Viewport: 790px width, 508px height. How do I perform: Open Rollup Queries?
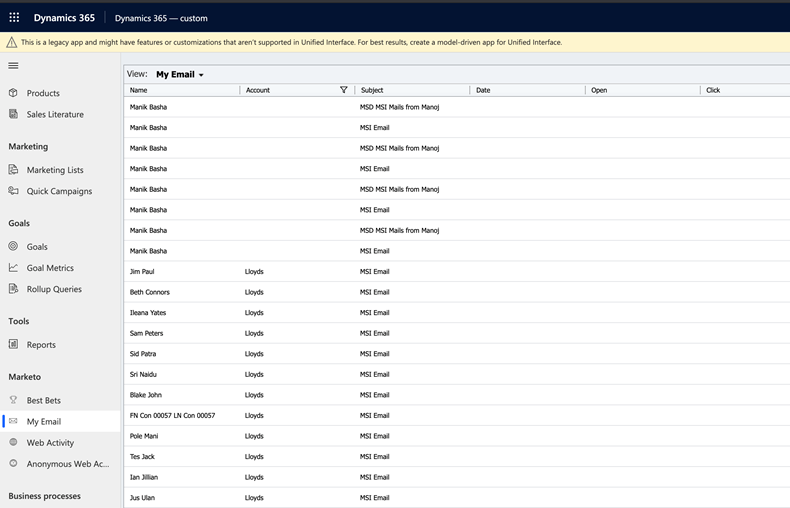54,289
